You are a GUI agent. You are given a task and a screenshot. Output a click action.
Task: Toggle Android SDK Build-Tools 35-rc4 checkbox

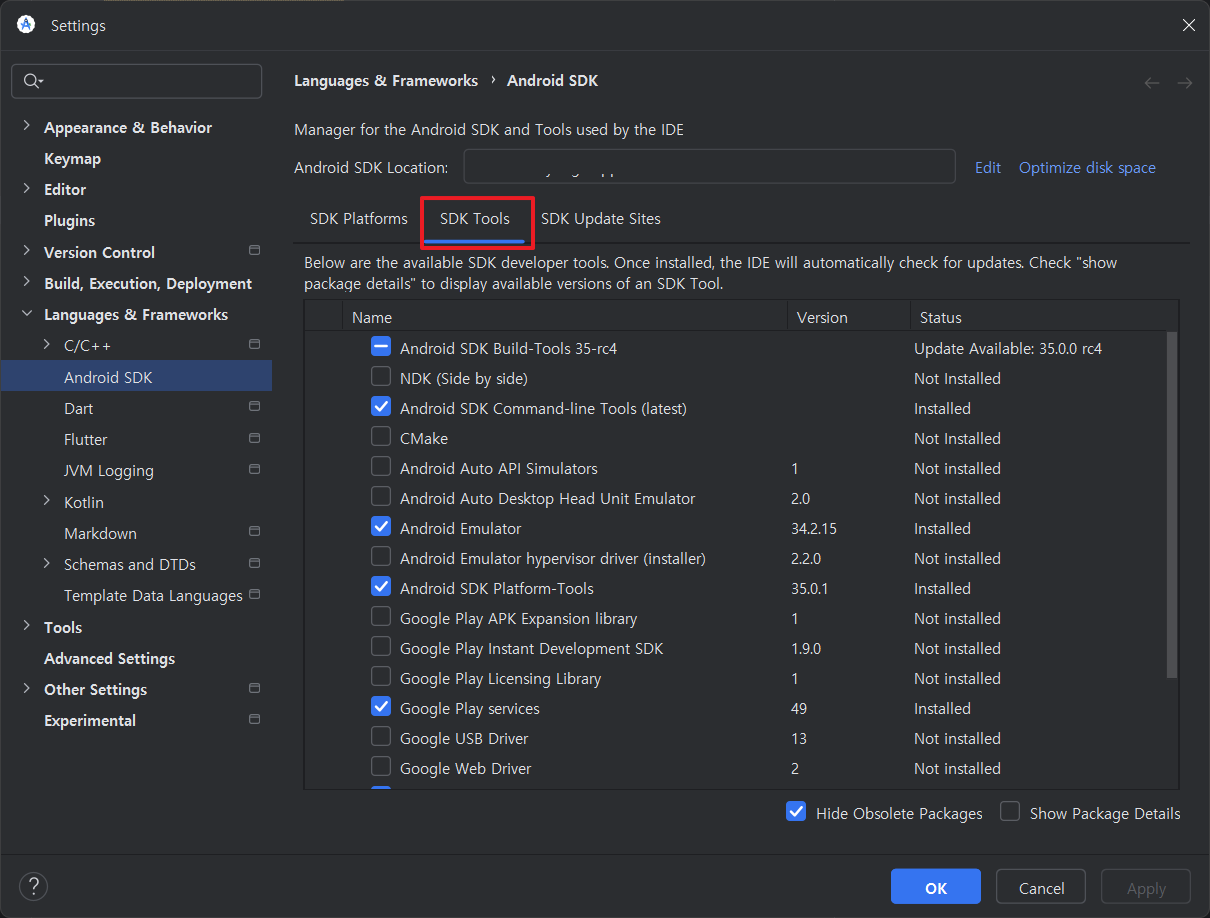[x=381, y=347]
